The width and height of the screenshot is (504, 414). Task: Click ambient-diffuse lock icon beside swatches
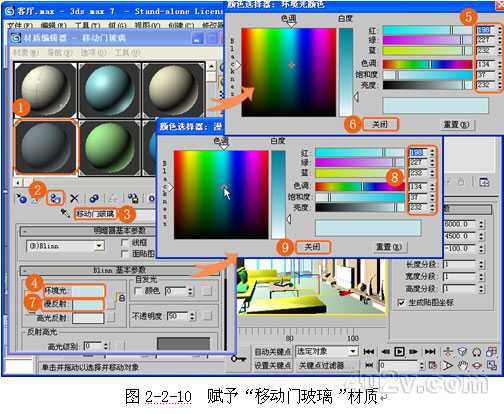122,298
